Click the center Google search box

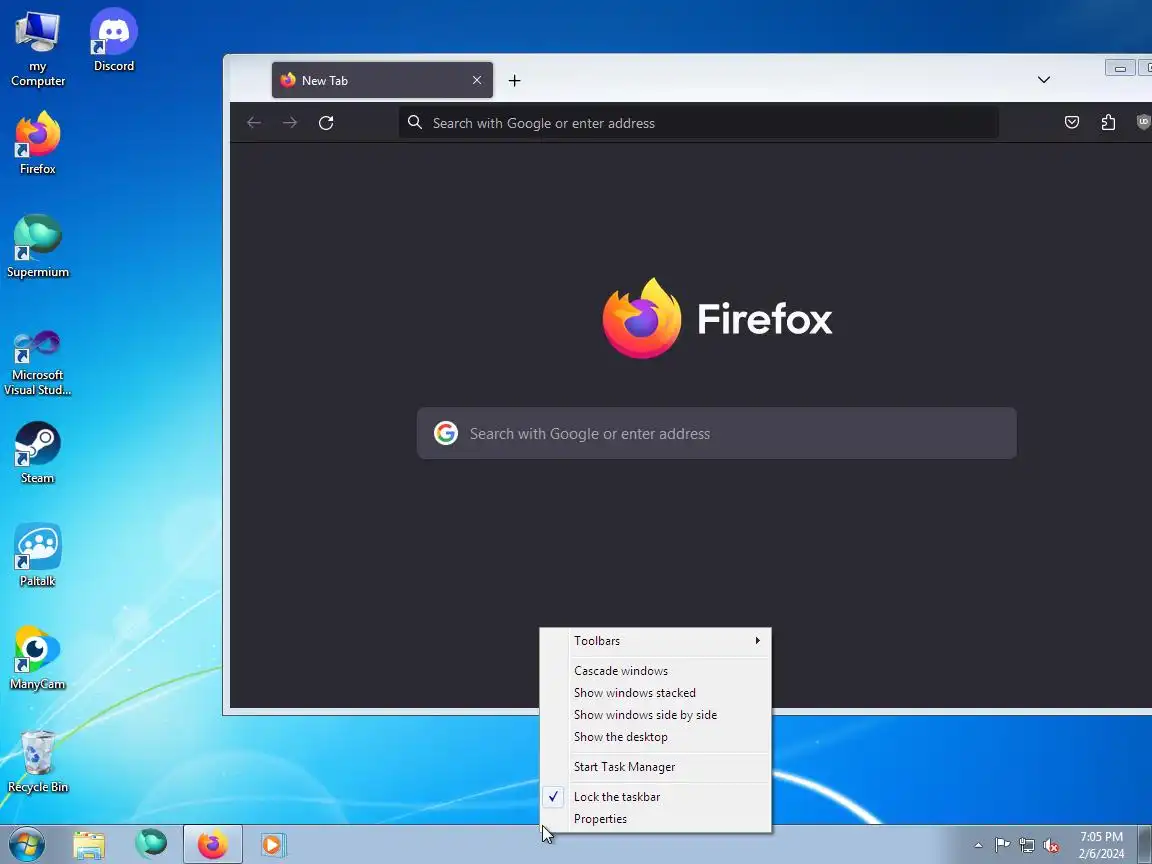[716, 433]
